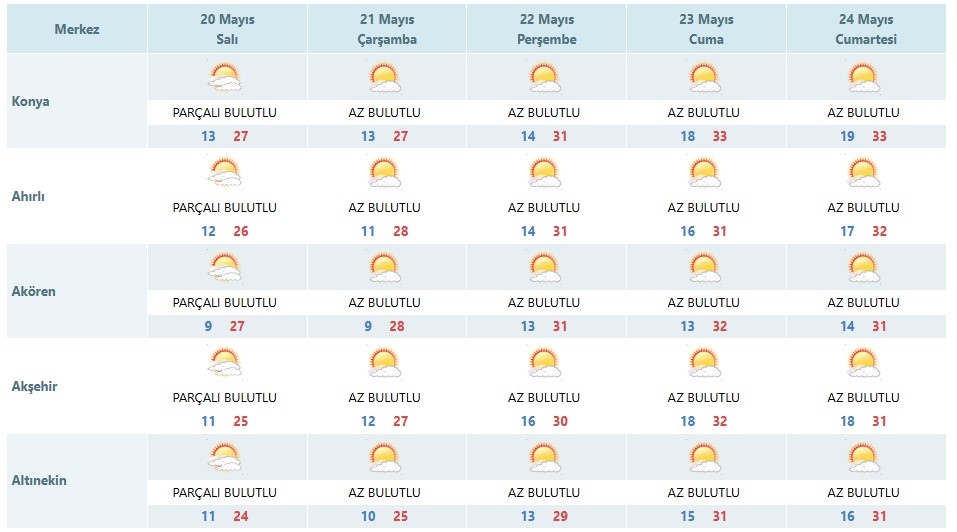Click Konya's max temperature 33 on Cuma
This screenshot has height=532, width=957.
[720, 137]
